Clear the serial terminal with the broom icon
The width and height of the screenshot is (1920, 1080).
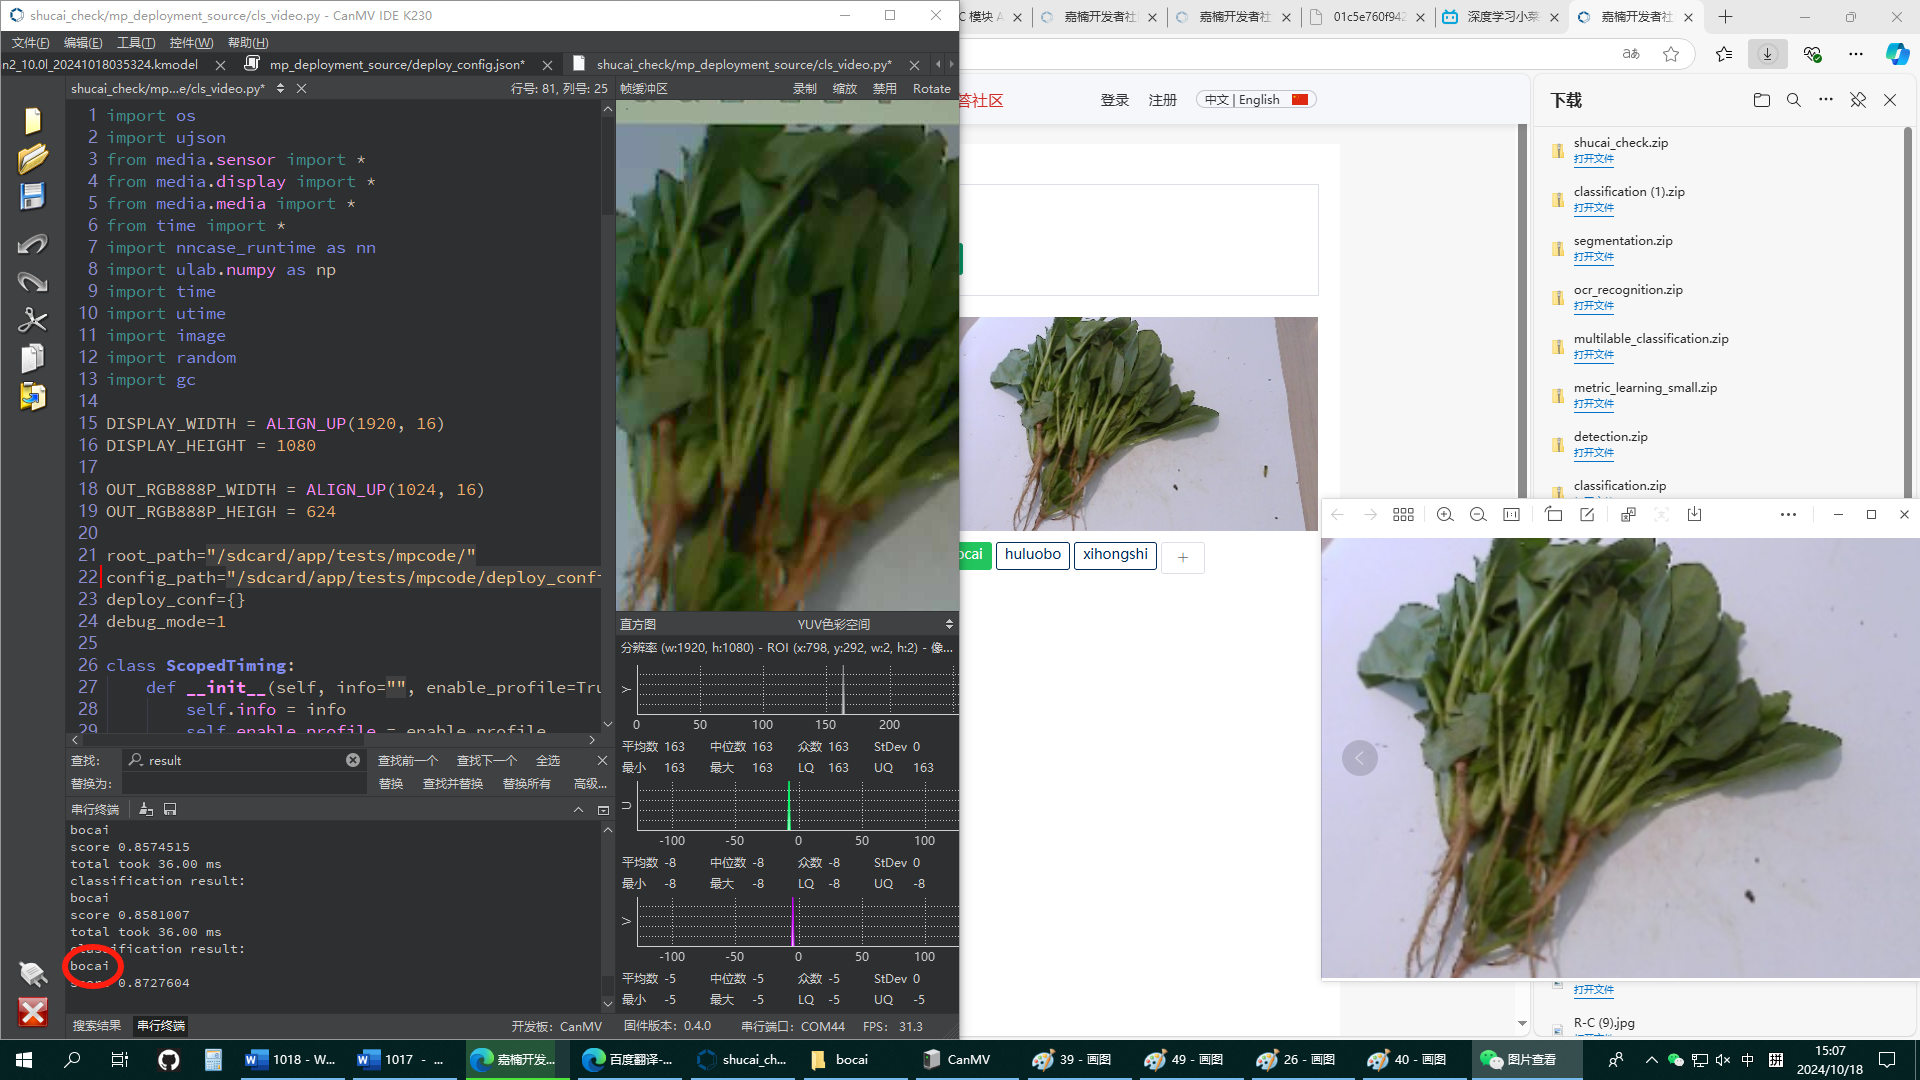point(146,809)
